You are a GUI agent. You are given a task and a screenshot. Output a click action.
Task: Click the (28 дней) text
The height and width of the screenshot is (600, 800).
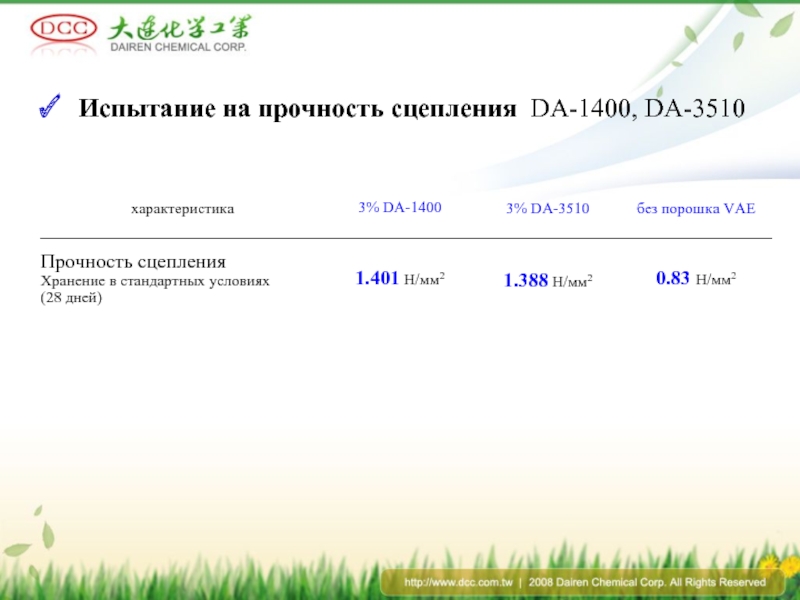[71, 300]
